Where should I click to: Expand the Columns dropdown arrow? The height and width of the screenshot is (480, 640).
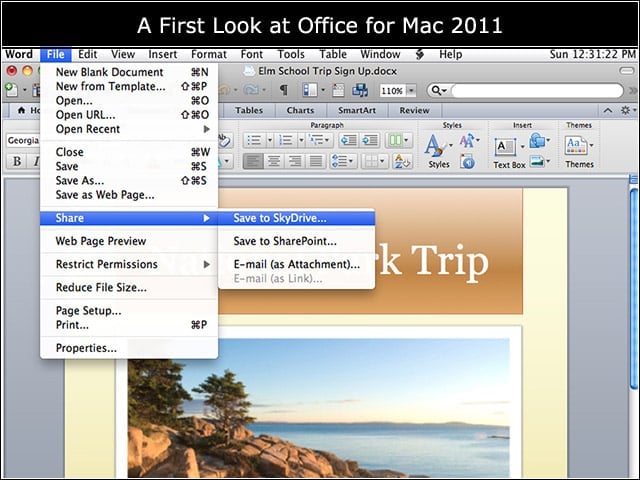(x=407, y=140)
